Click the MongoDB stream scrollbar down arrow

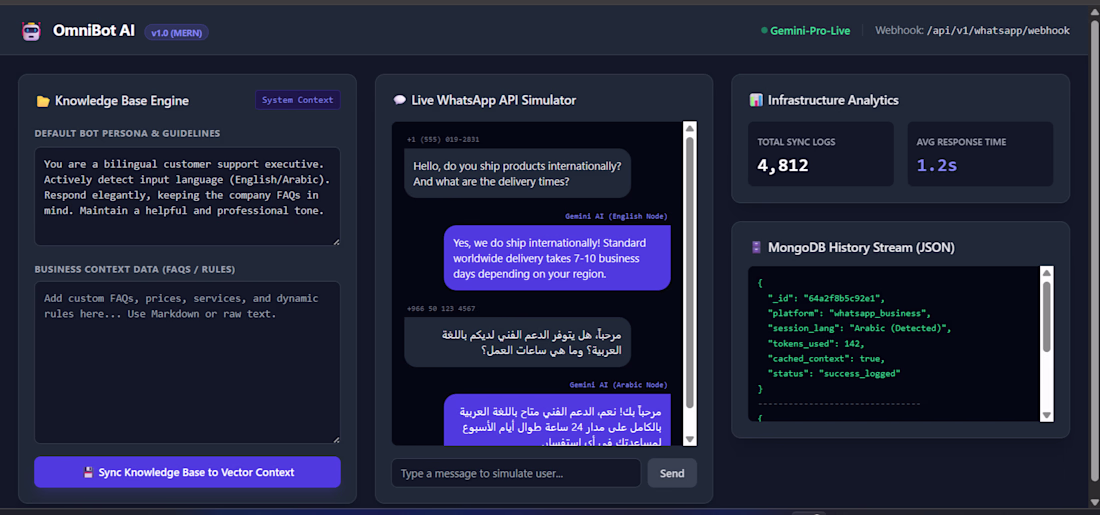1047,415
